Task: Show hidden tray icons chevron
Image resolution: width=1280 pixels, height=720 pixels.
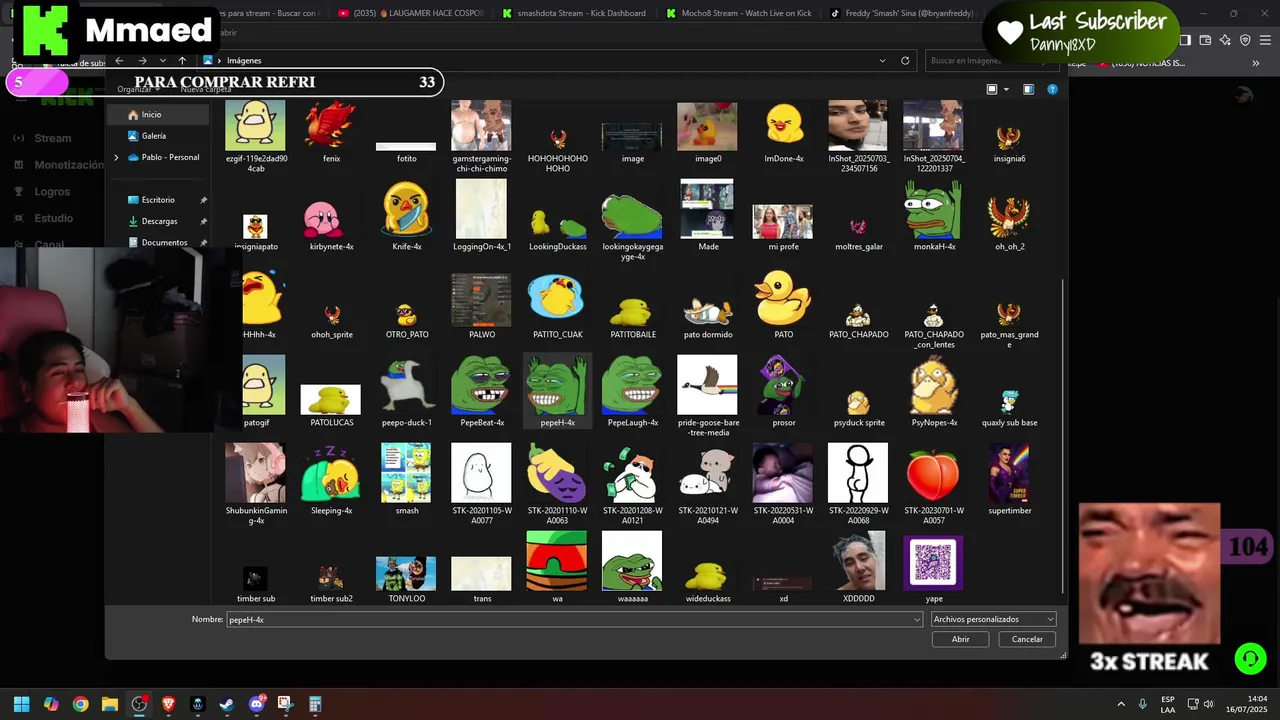Action: coord(1120,704)
